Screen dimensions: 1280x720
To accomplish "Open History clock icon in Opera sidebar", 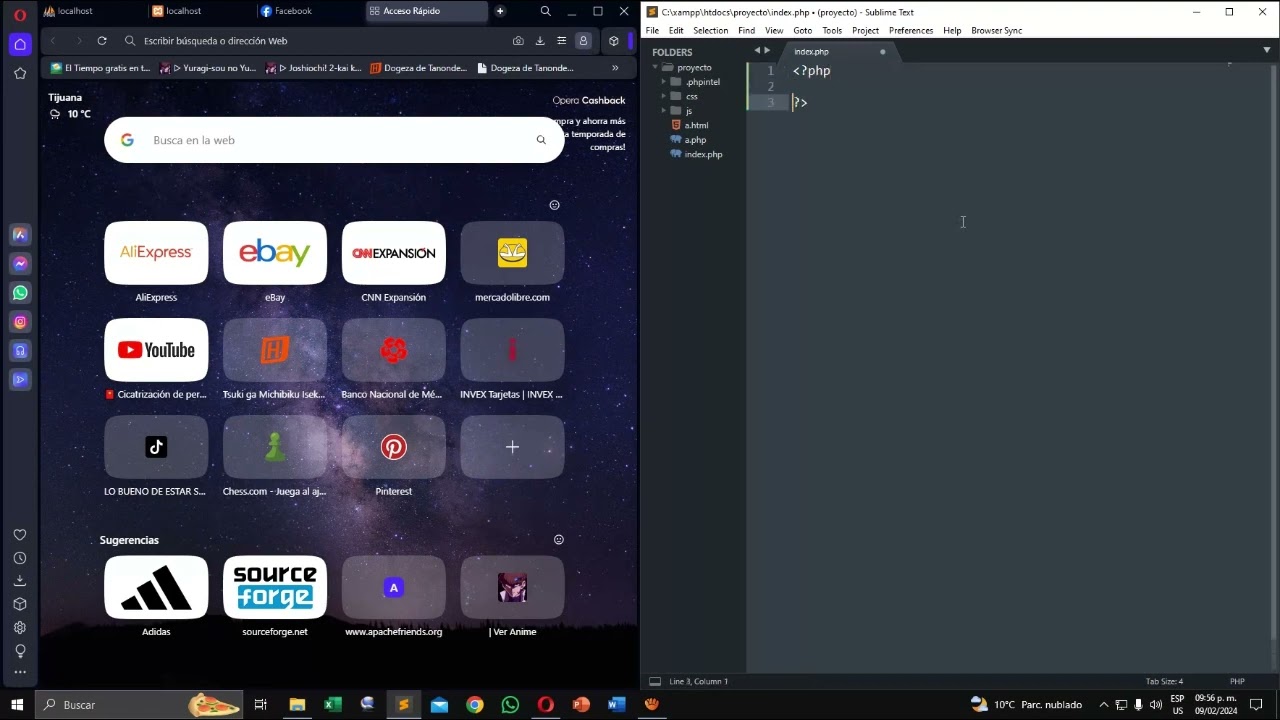I will point(20,558).
